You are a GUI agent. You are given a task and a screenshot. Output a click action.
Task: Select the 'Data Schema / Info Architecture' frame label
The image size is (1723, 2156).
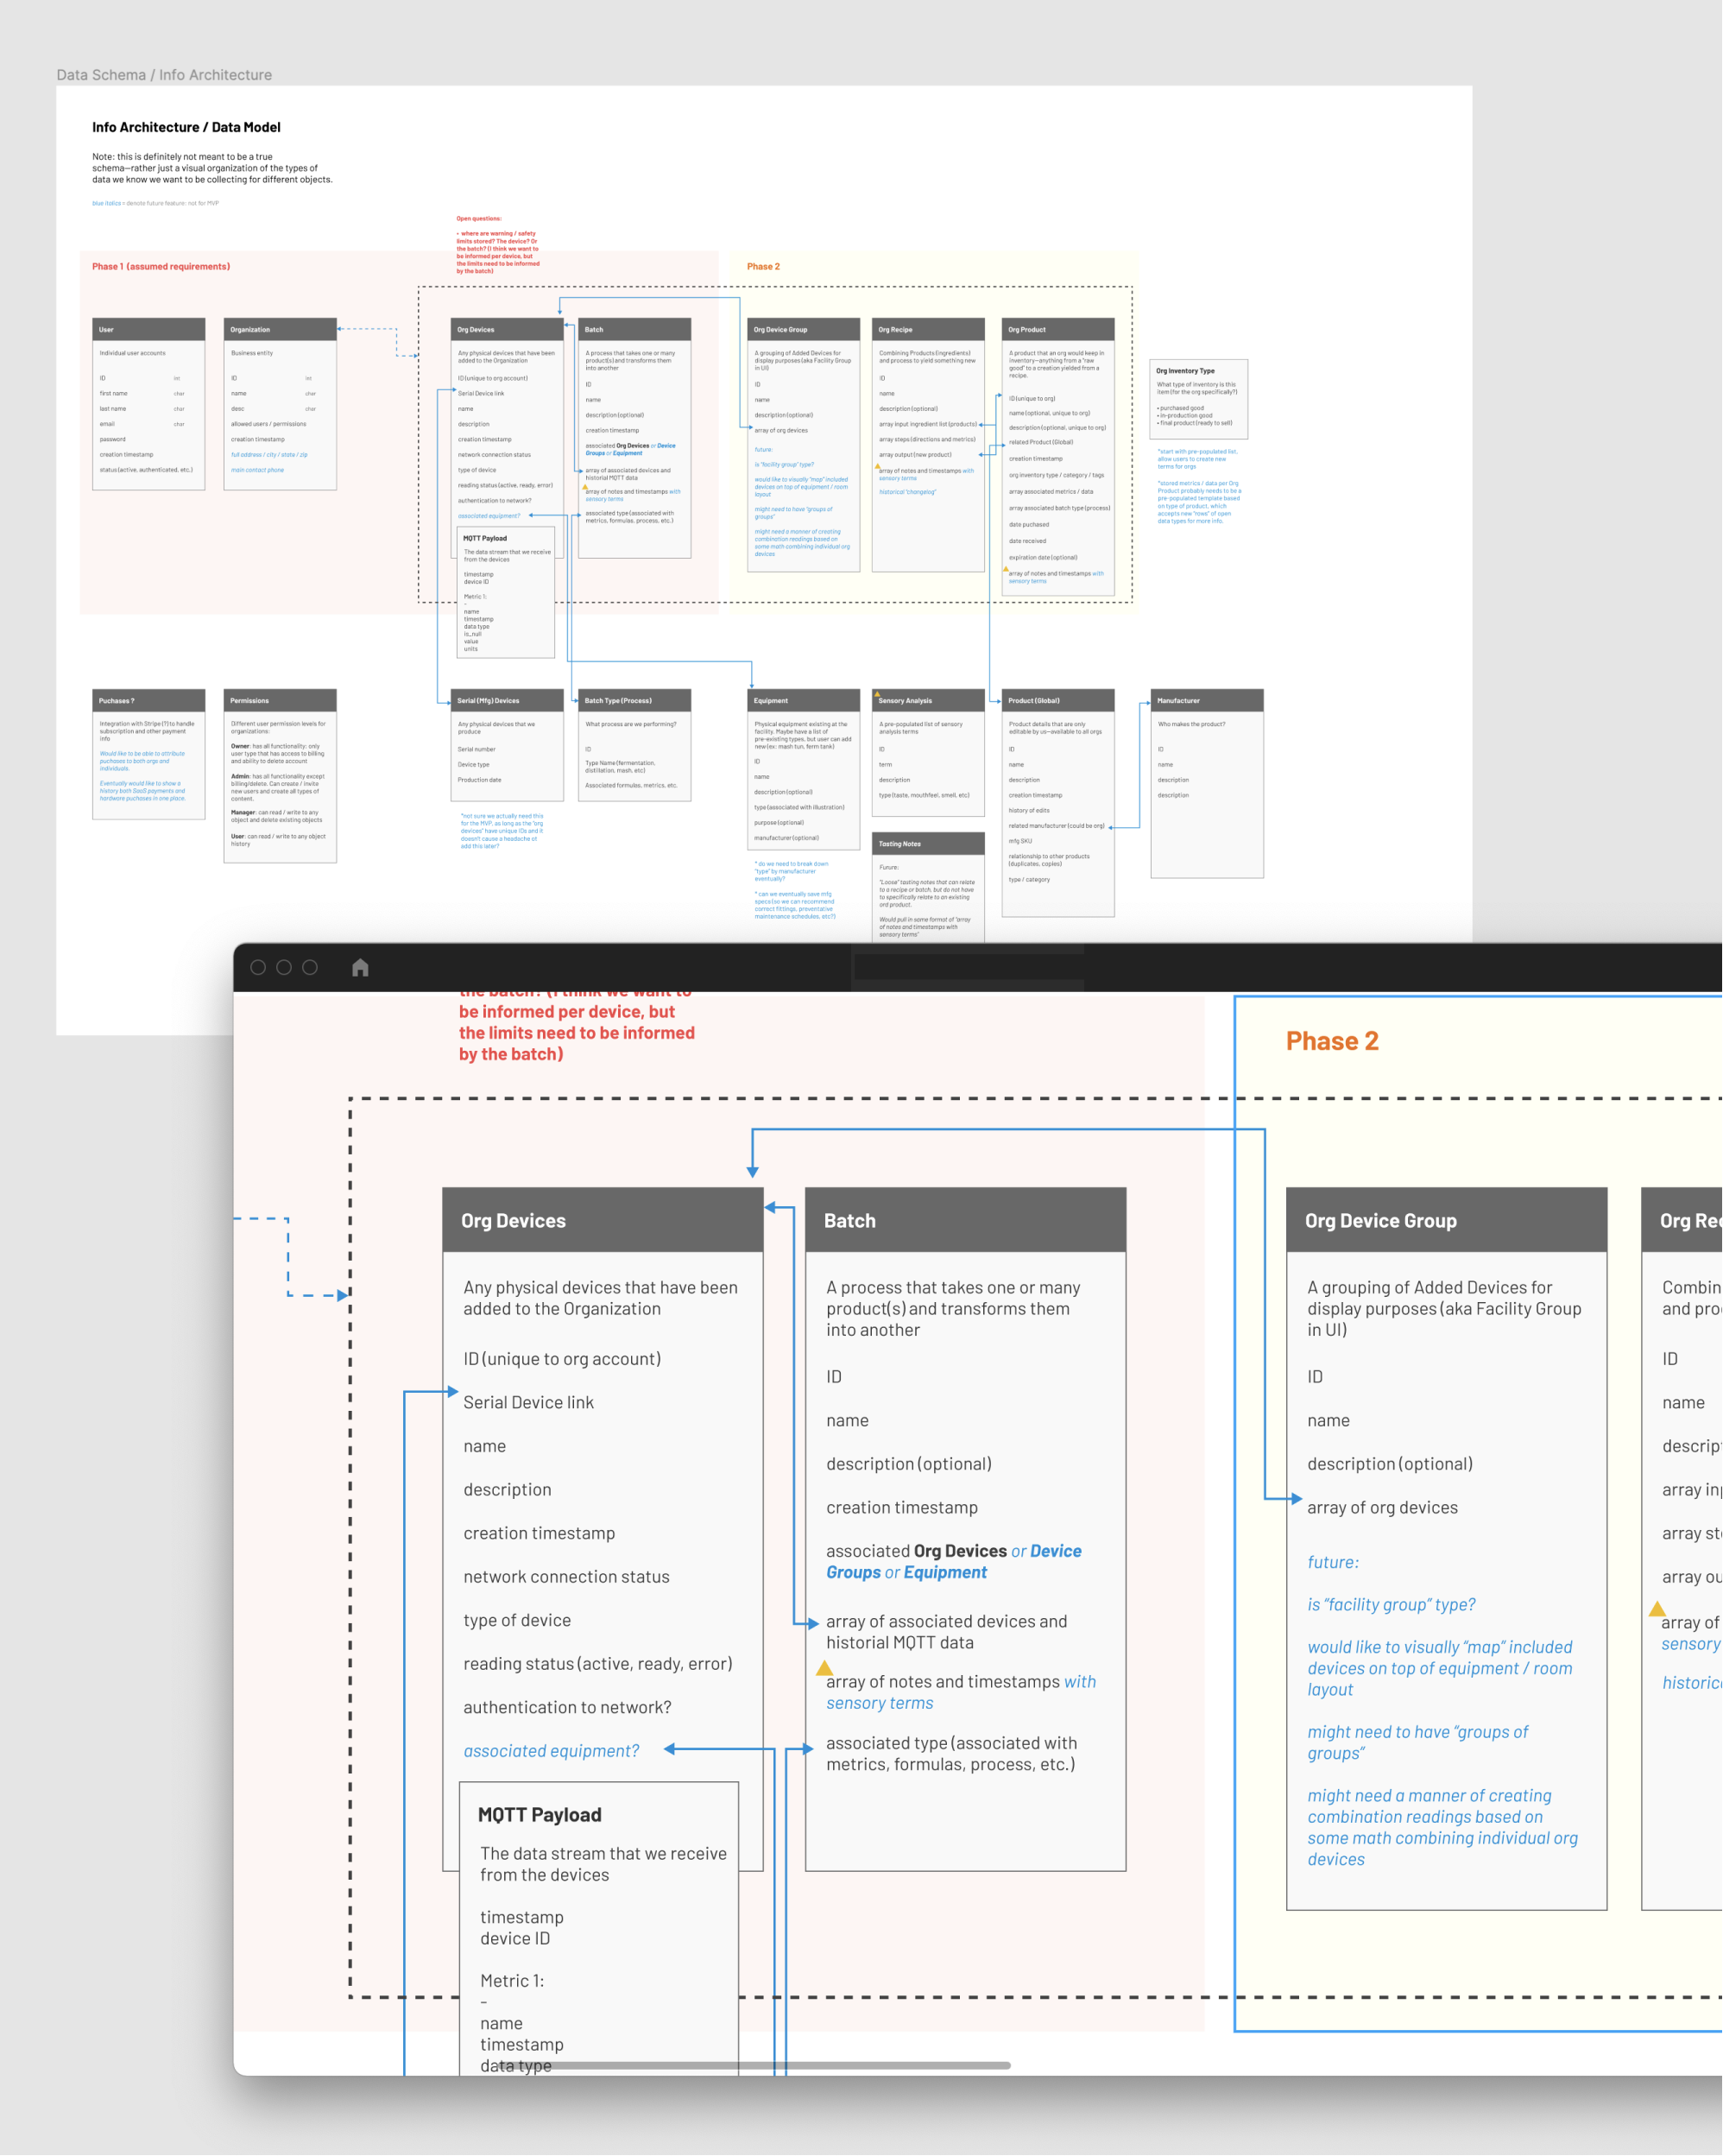(164, 75)
